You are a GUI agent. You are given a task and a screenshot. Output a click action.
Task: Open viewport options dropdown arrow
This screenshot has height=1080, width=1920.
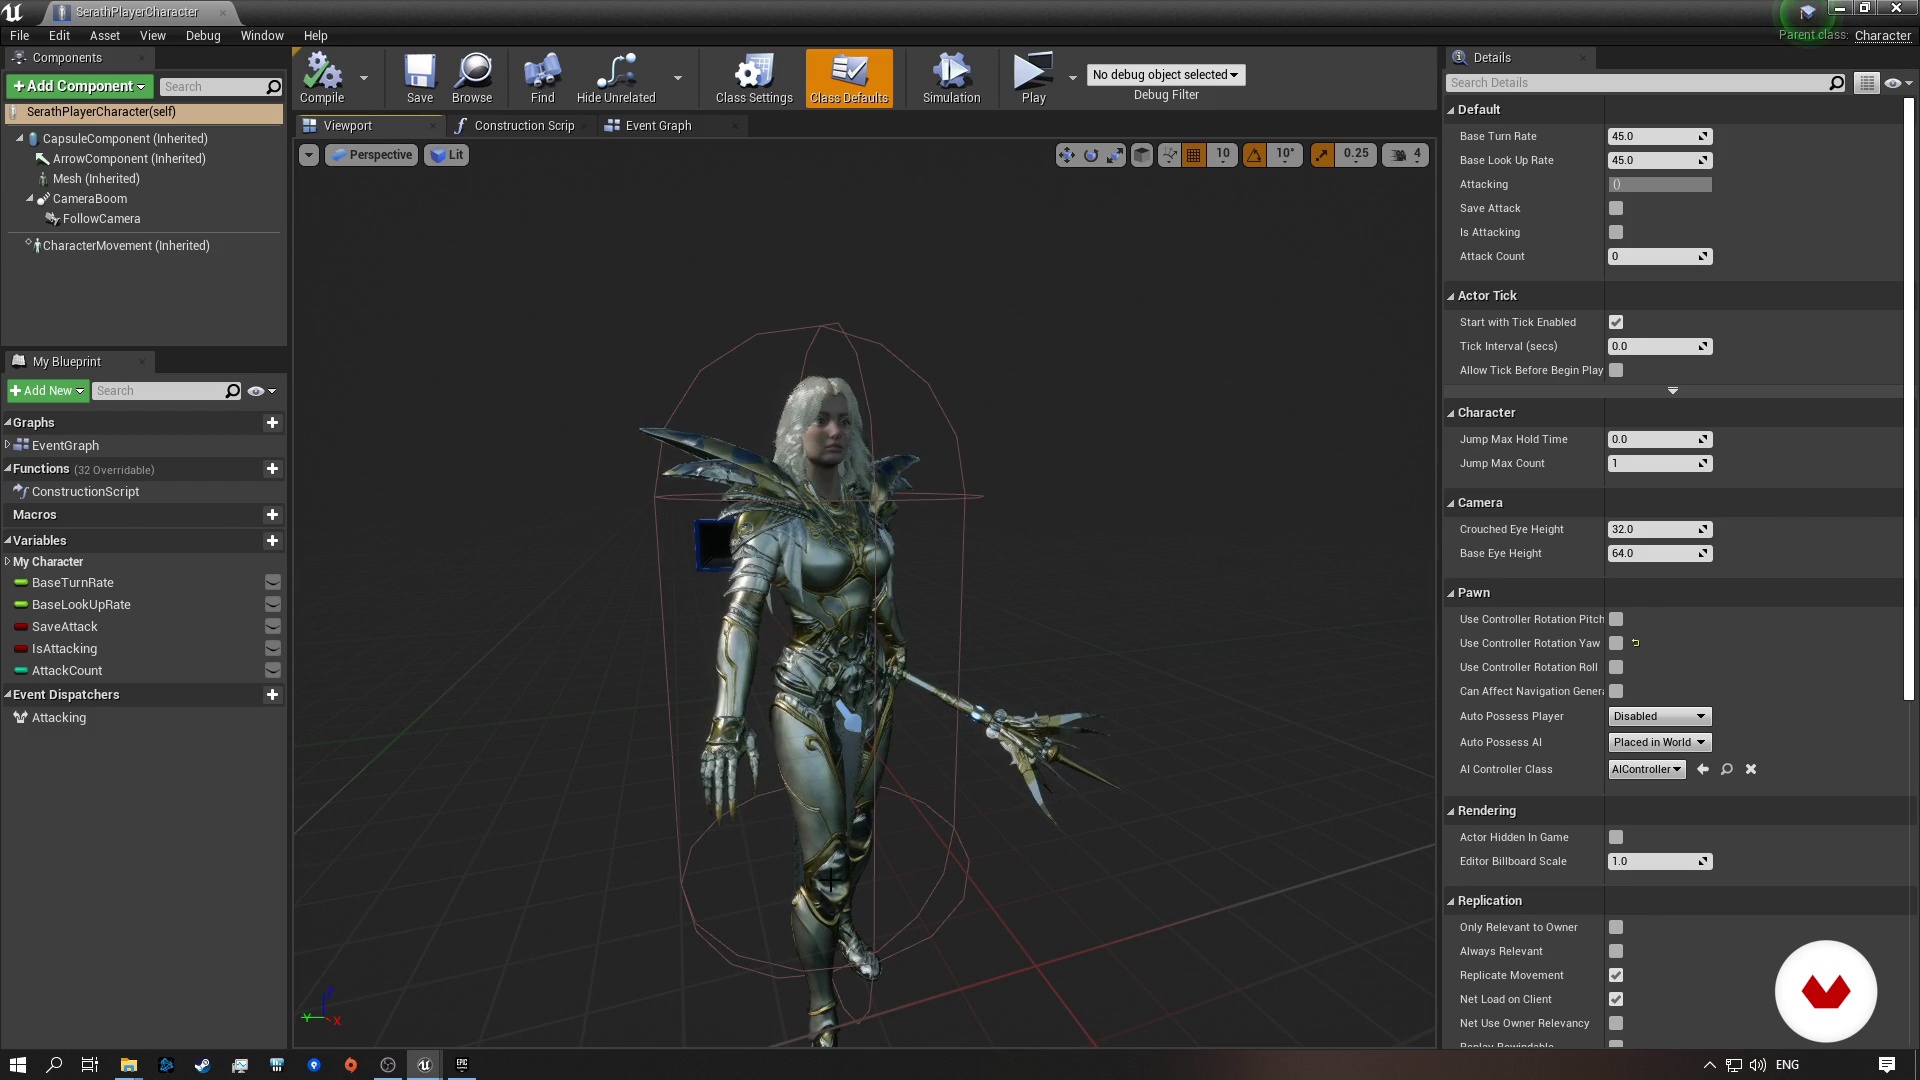[309, 155]
